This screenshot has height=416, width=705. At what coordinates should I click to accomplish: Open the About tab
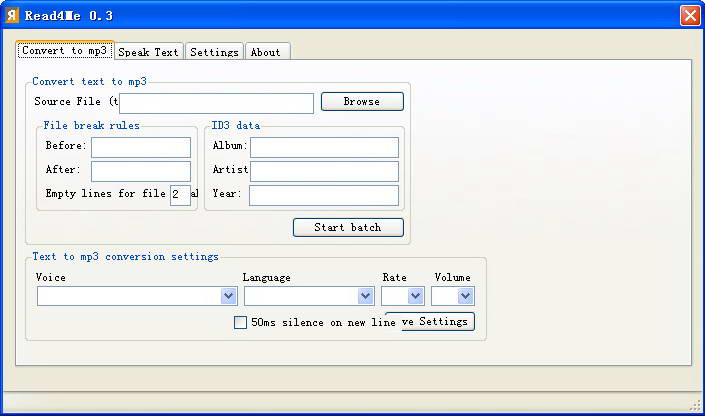pyautogui.click(x=267, y=52)
